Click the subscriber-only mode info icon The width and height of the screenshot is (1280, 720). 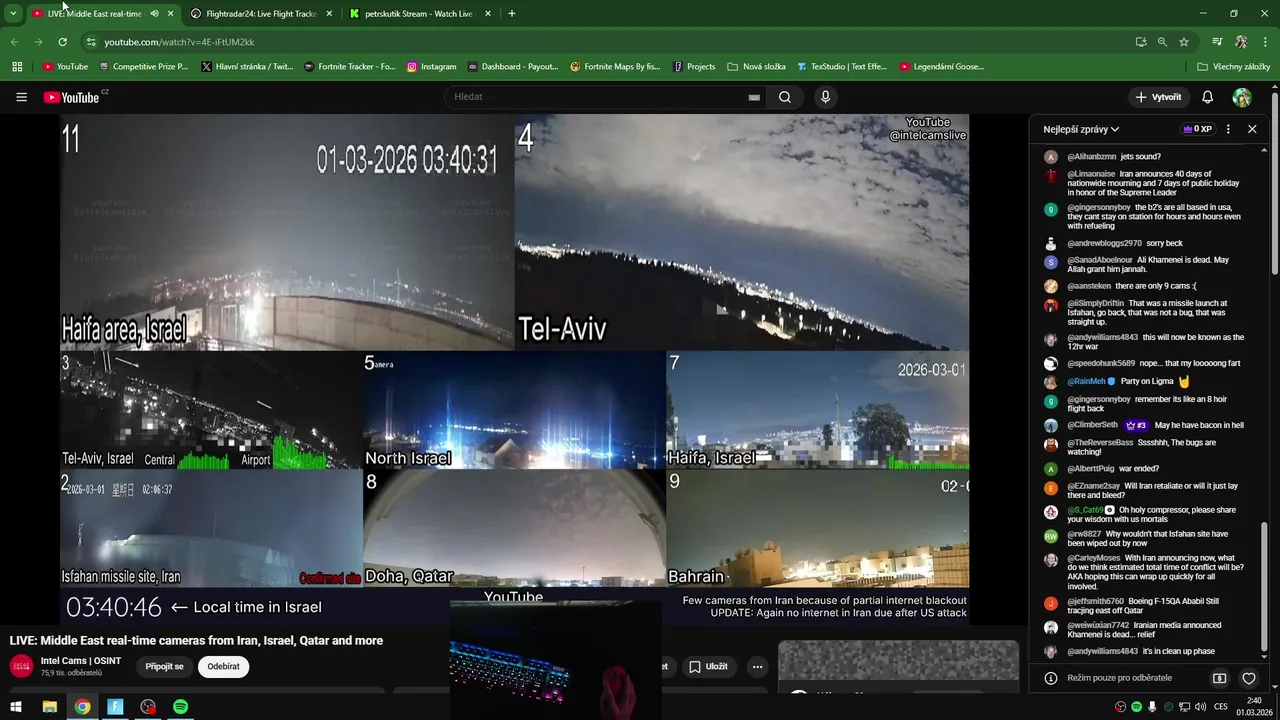coord(1050,678)
